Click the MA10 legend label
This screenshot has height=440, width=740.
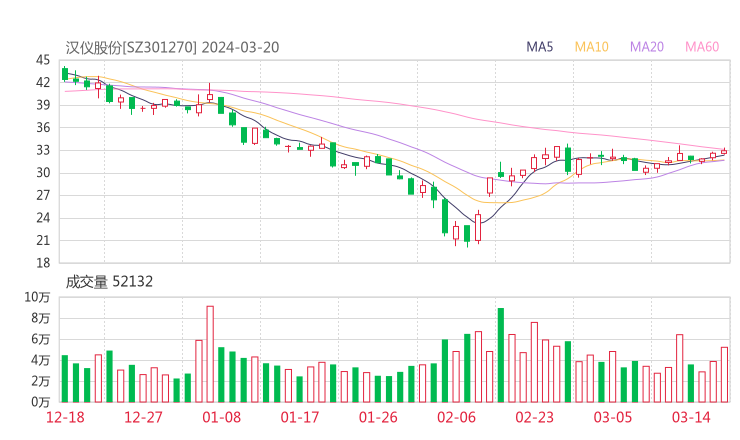pos(591,47)
